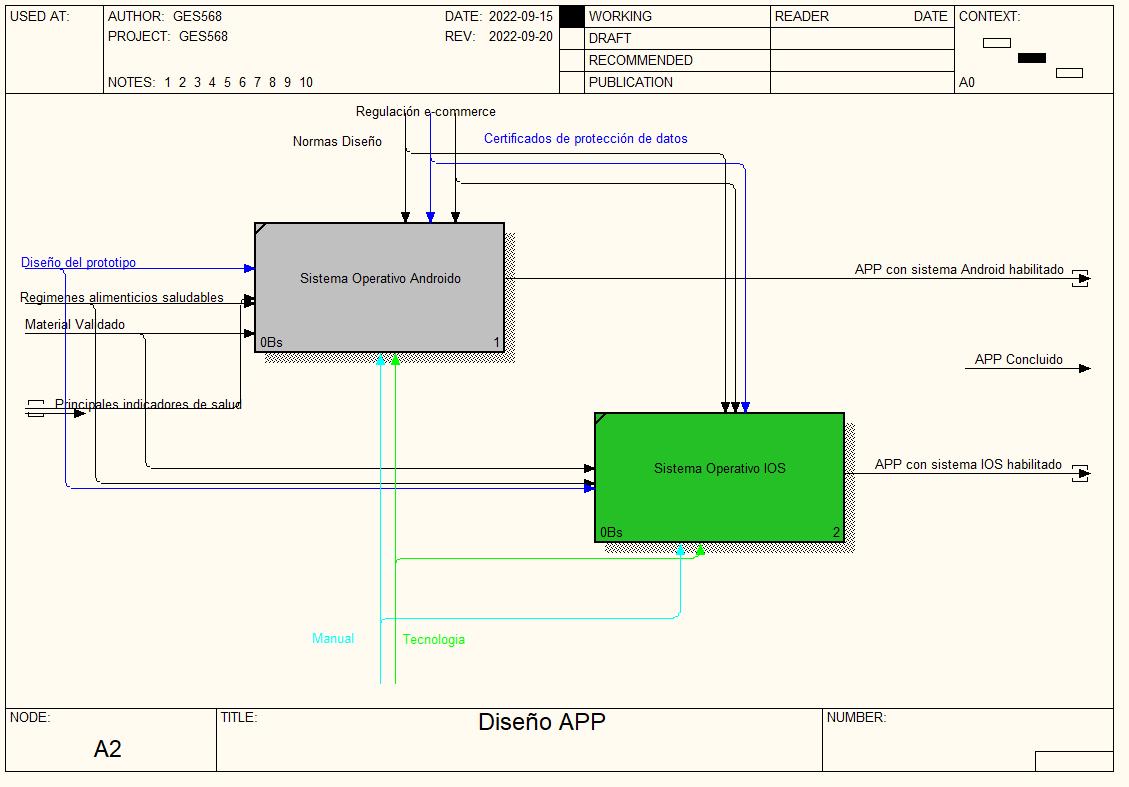This screenshot has height=787, width=1129.
Task: Click the tunnel icon on Android output arrow
Action: click(1079, 279)
